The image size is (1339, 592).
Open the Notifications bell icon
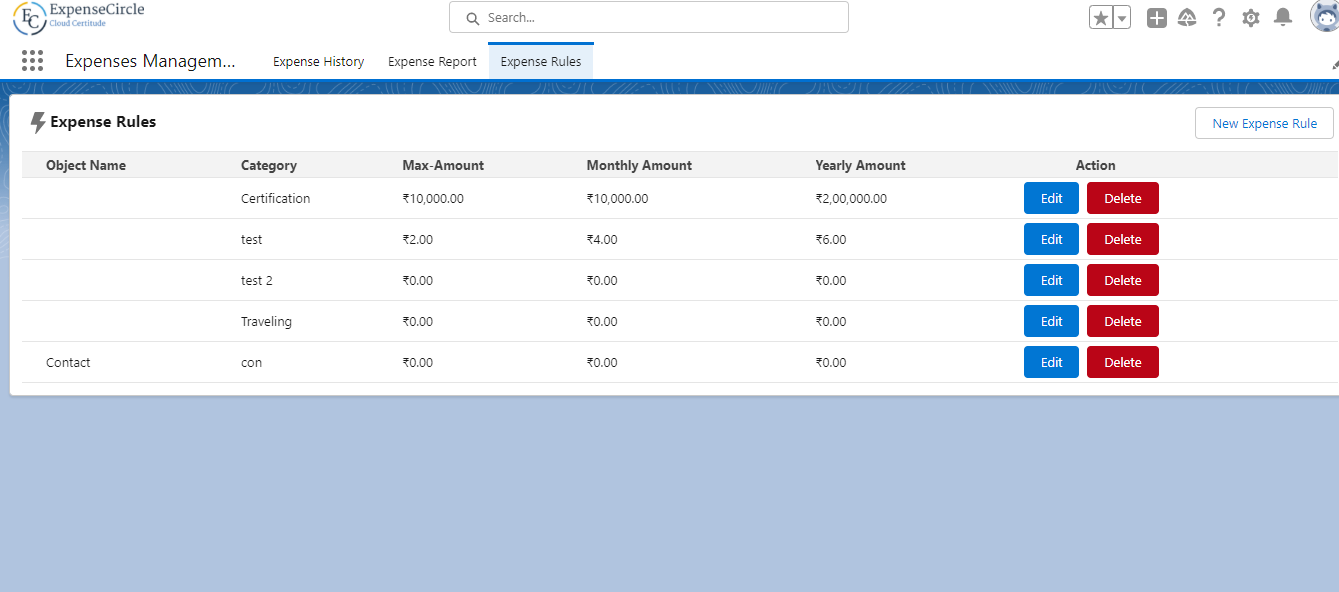tap(1283, 18)
